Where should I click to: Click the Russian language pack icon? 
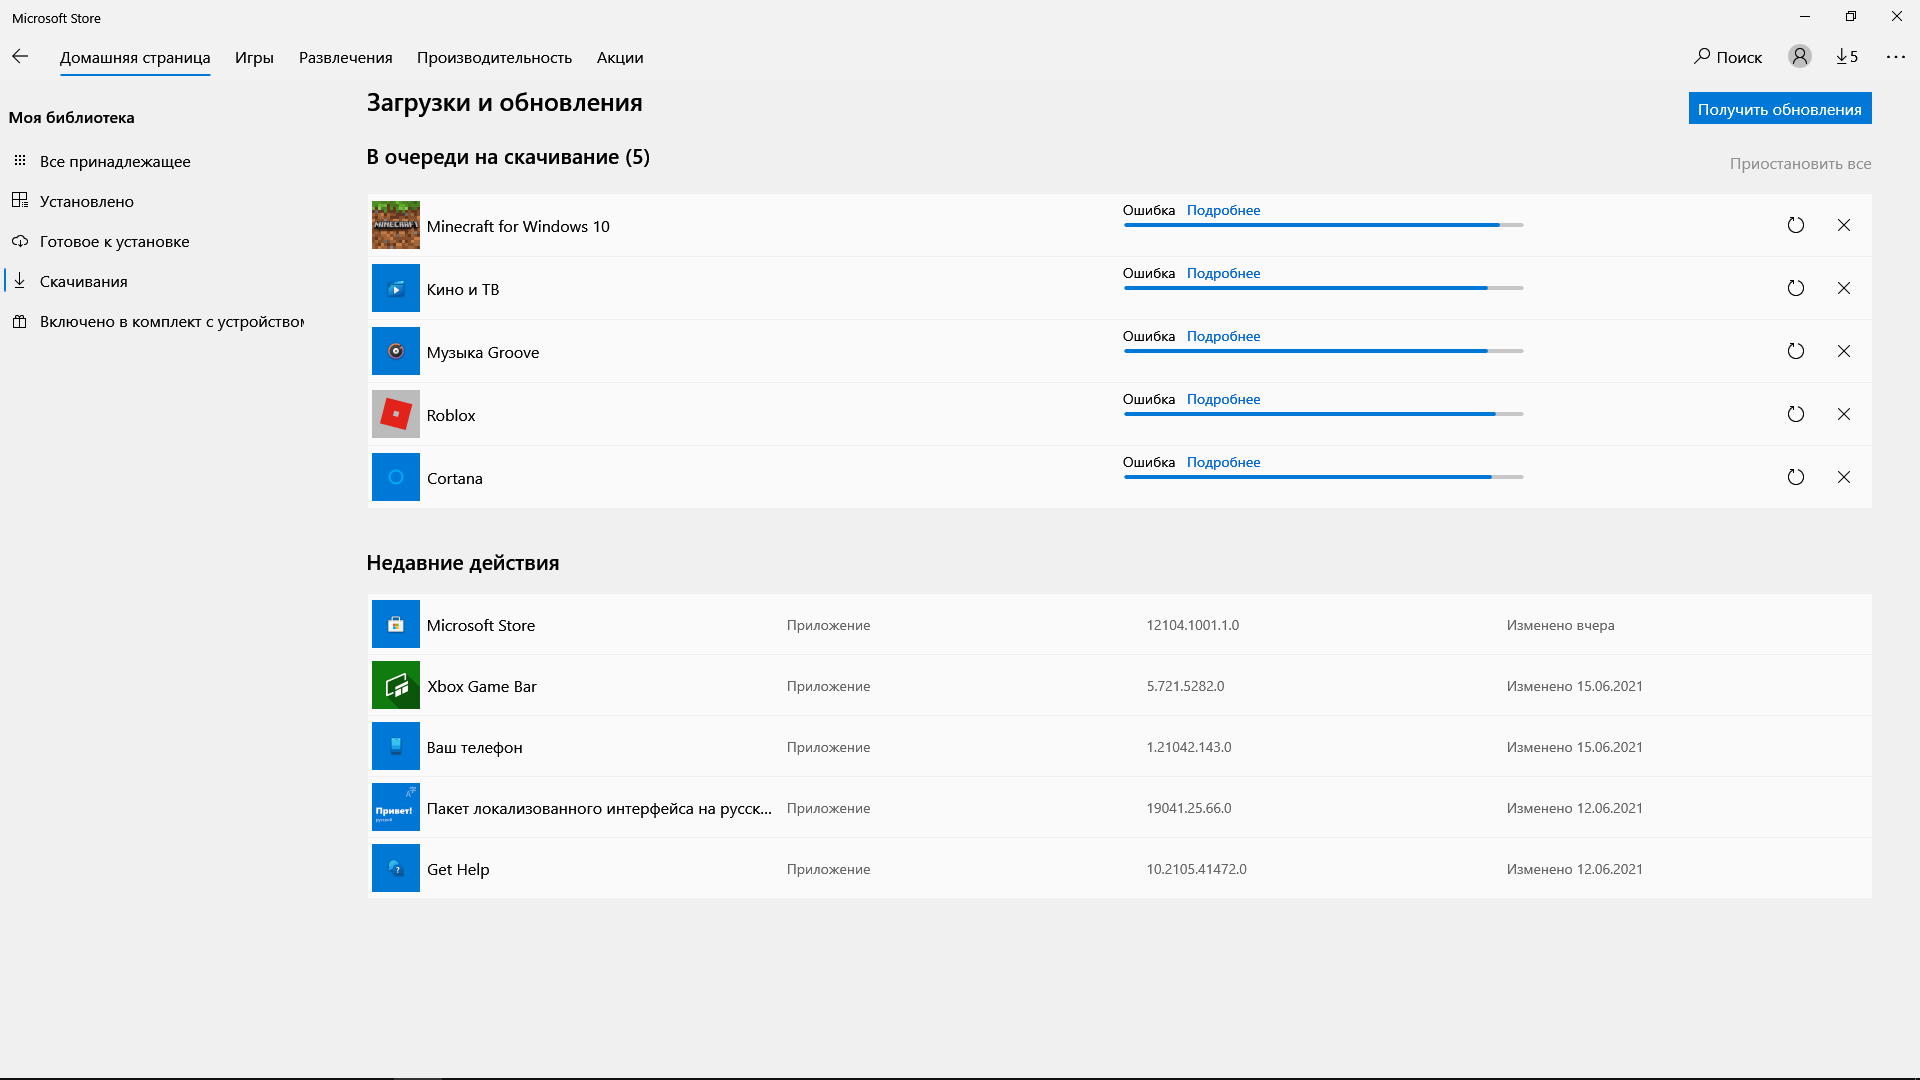coord(395,807)
